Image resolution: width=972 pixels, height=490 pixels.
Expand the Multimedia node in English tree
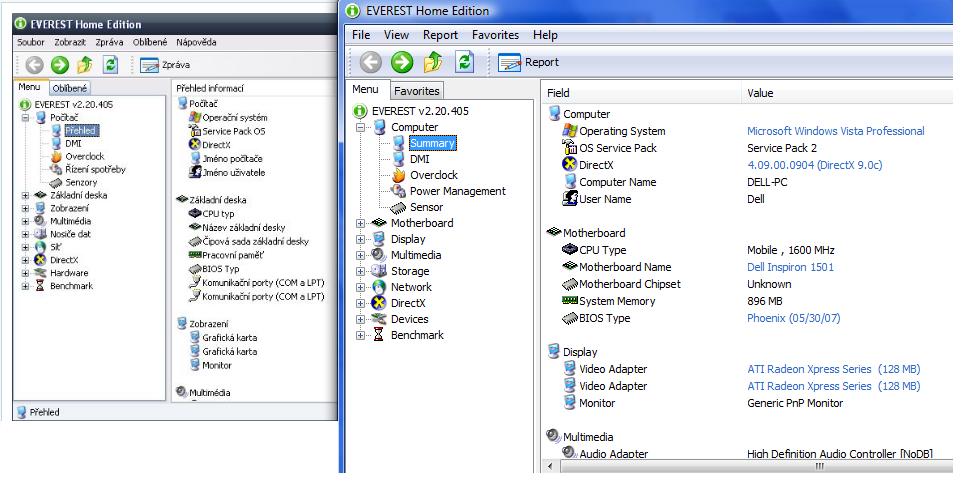pyautogui.click(x=360, y=256)
